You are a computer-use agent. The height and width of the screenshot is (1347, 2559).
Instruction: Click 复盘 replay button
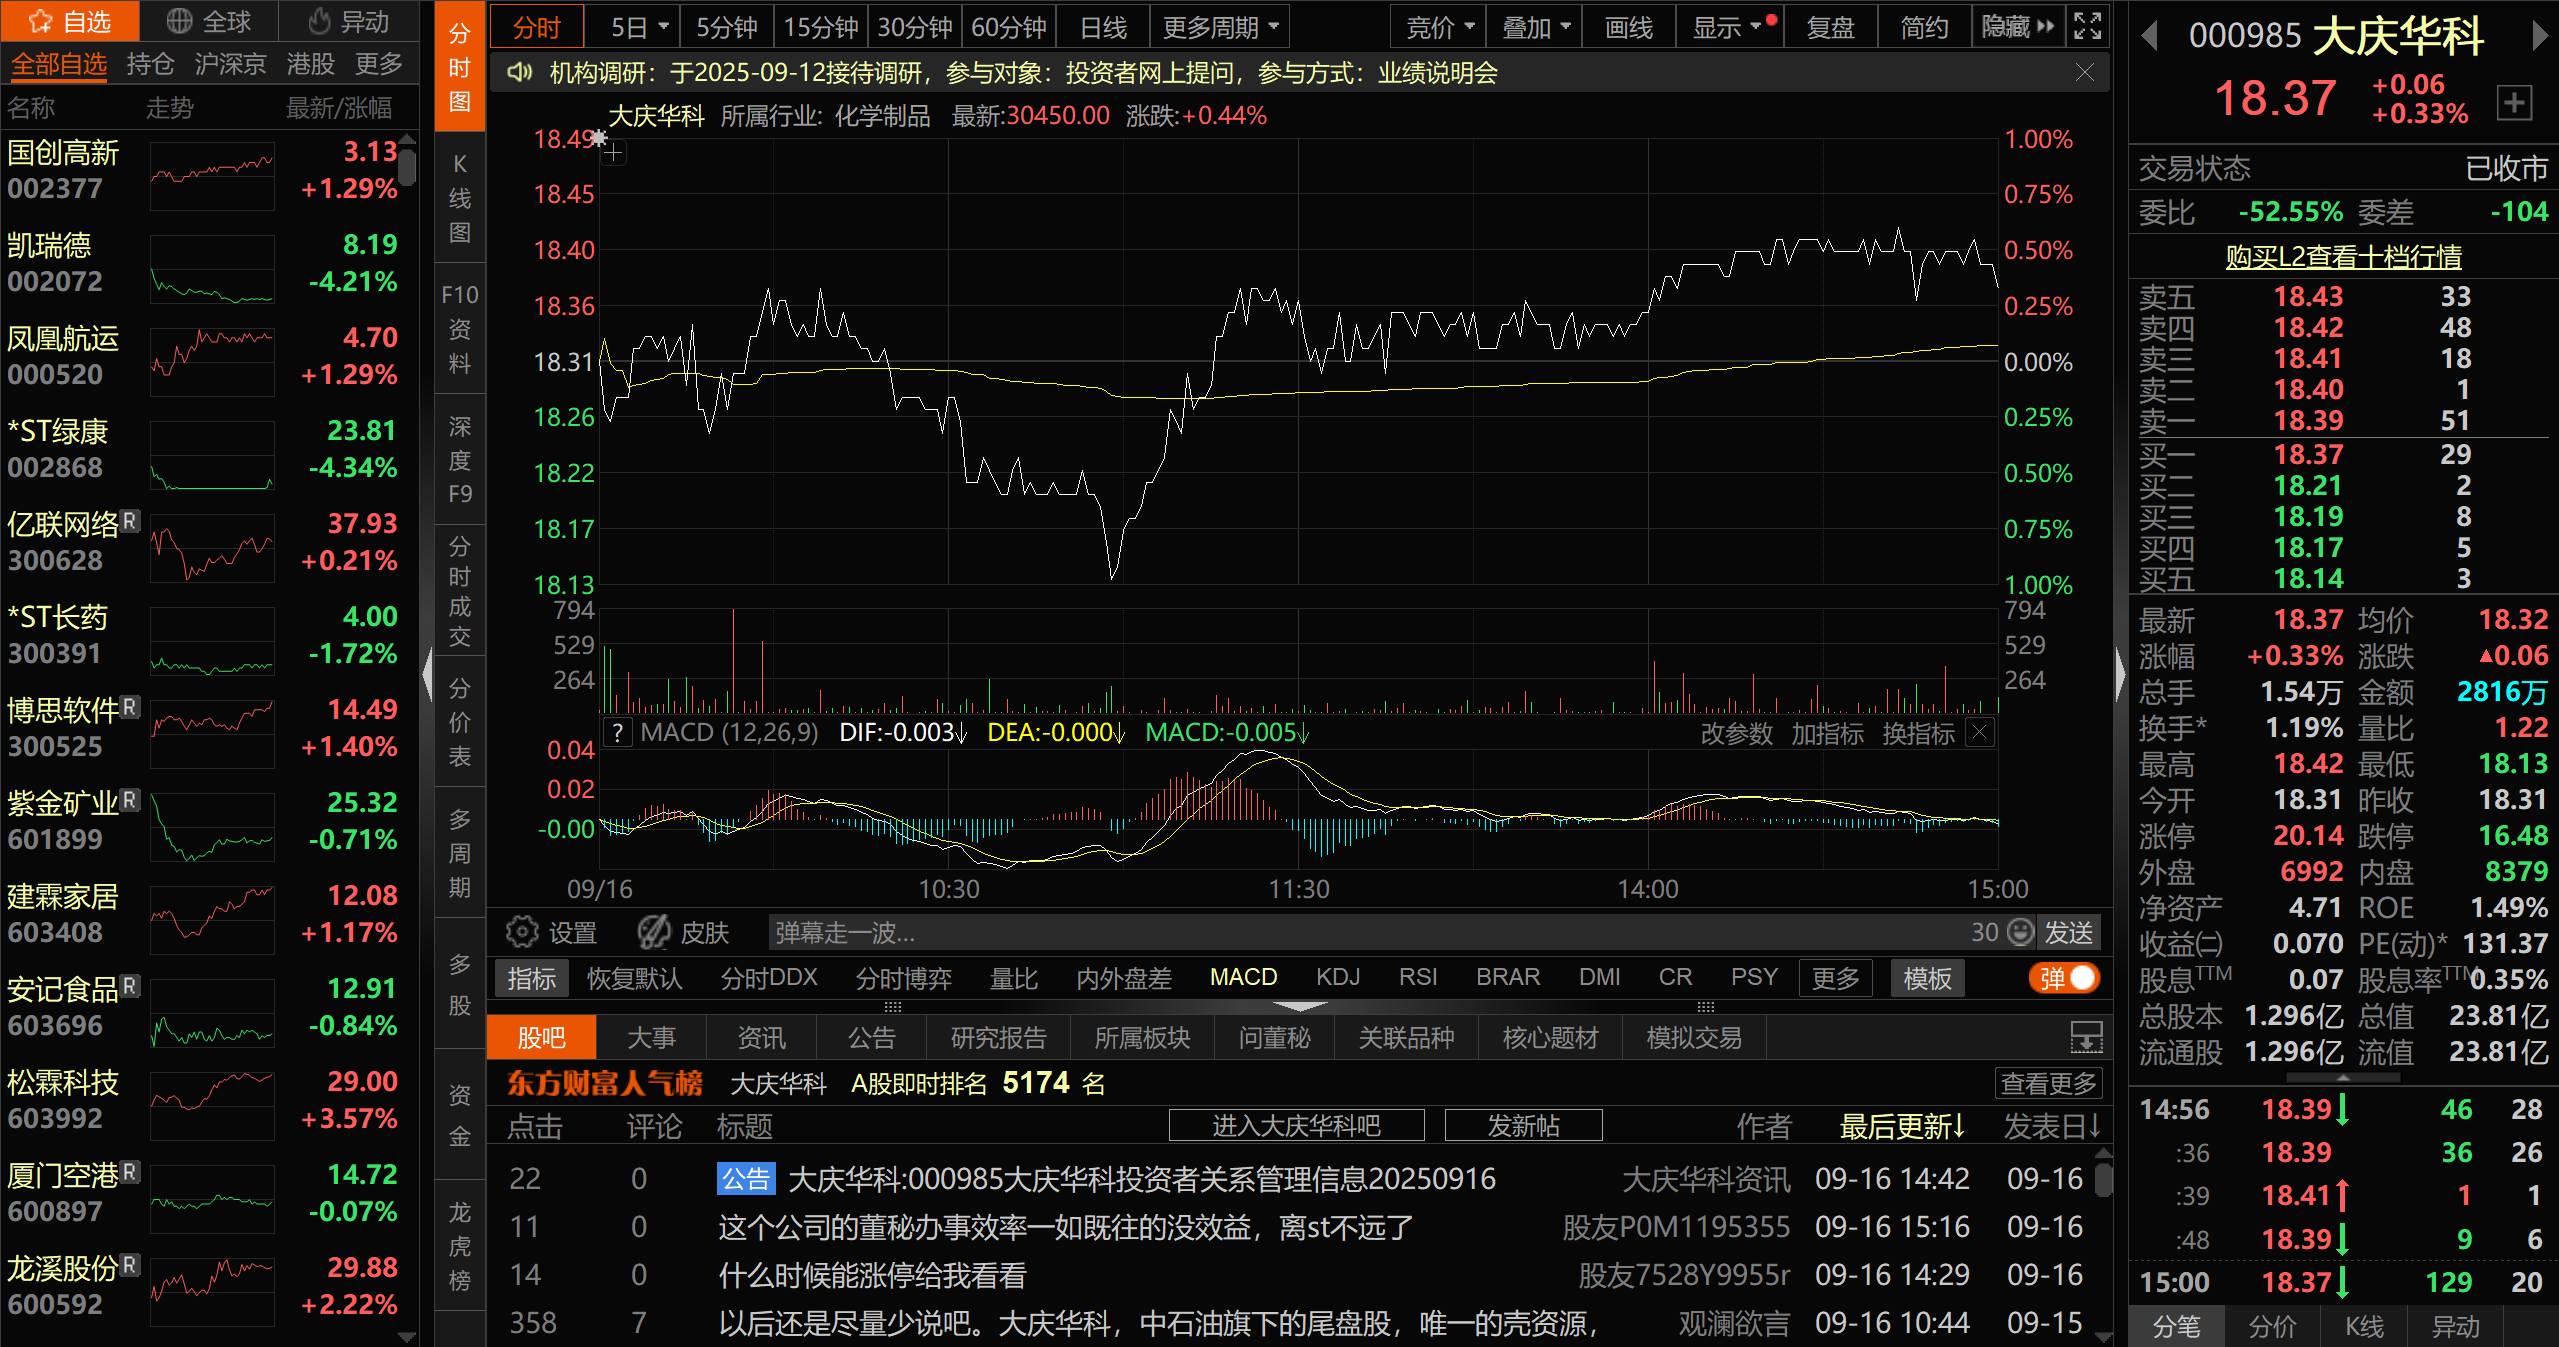(1830, 27)
